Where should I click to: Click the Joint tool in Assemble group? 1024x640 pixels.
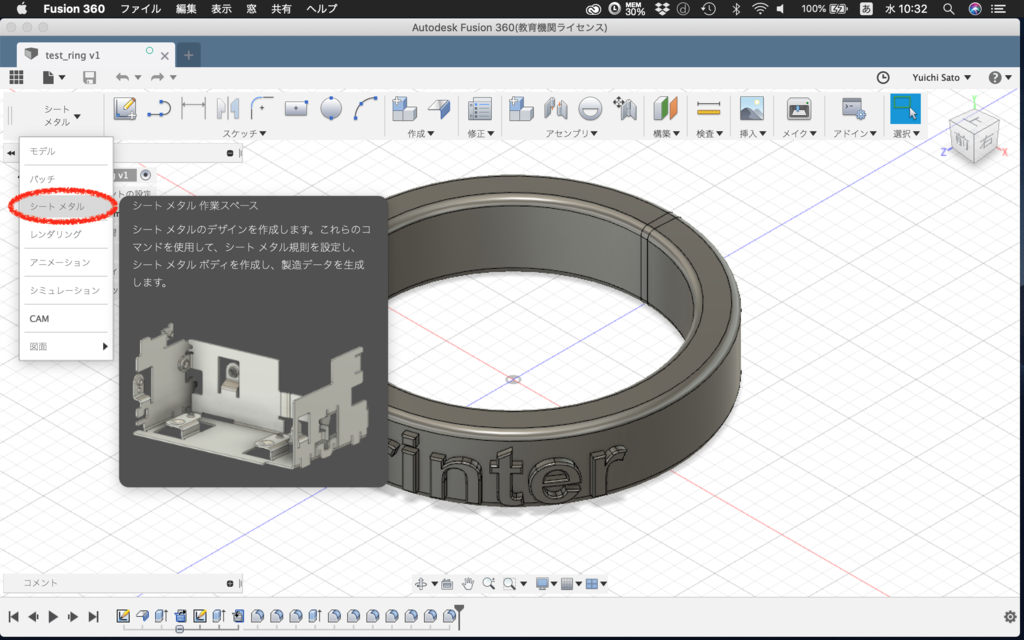tap(556, 108)
